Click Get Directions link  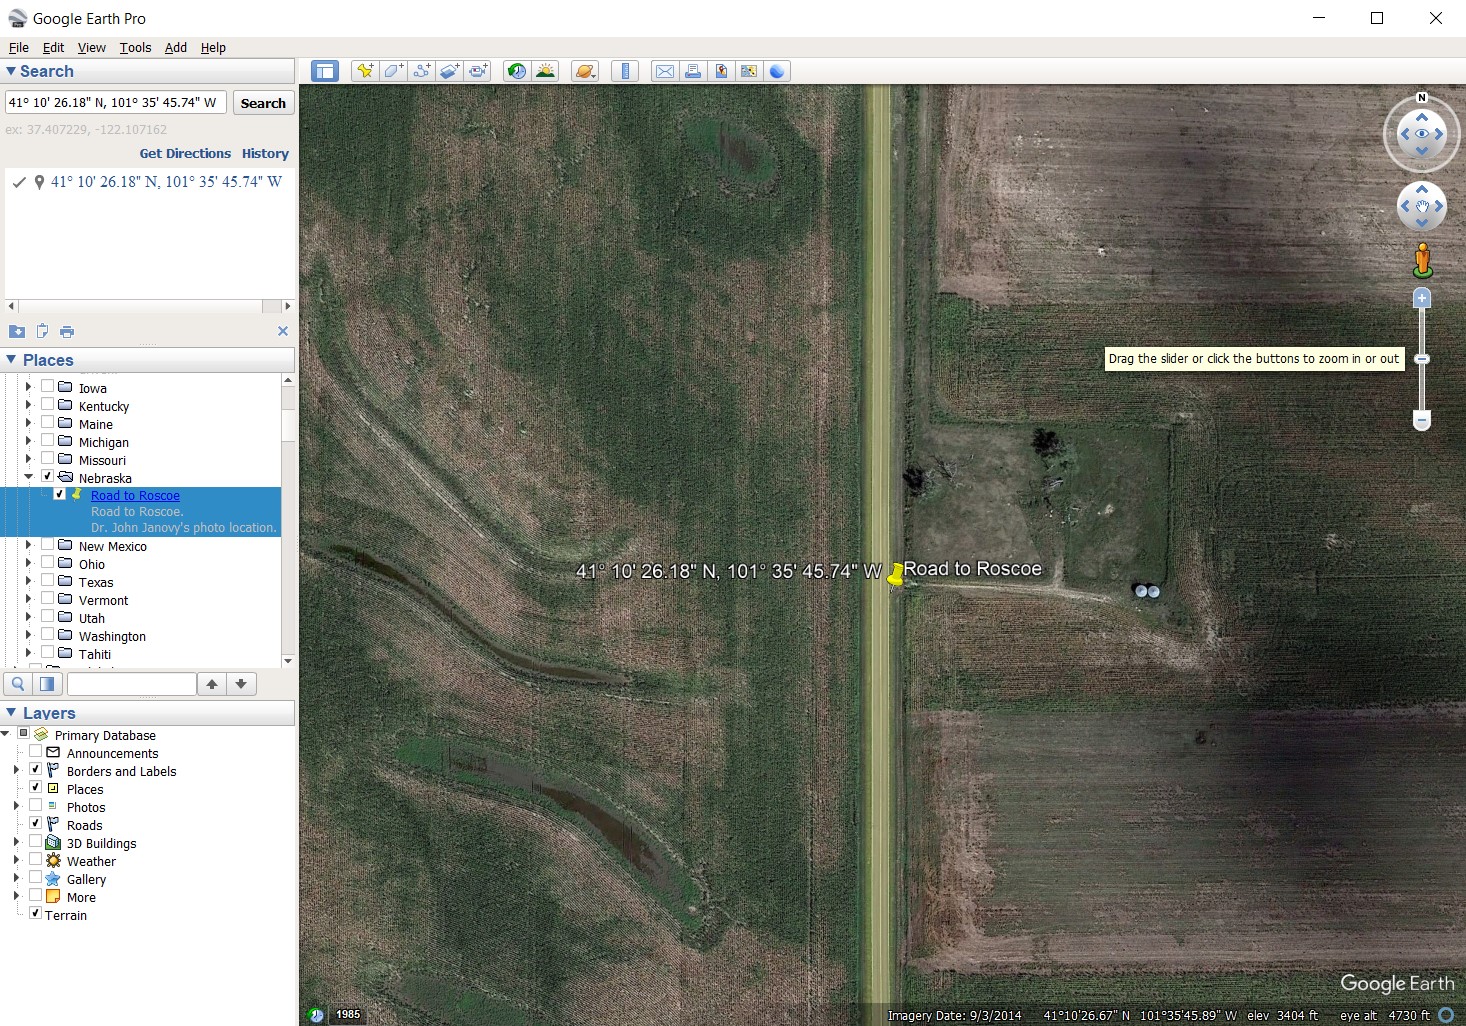tap(185, 153)
